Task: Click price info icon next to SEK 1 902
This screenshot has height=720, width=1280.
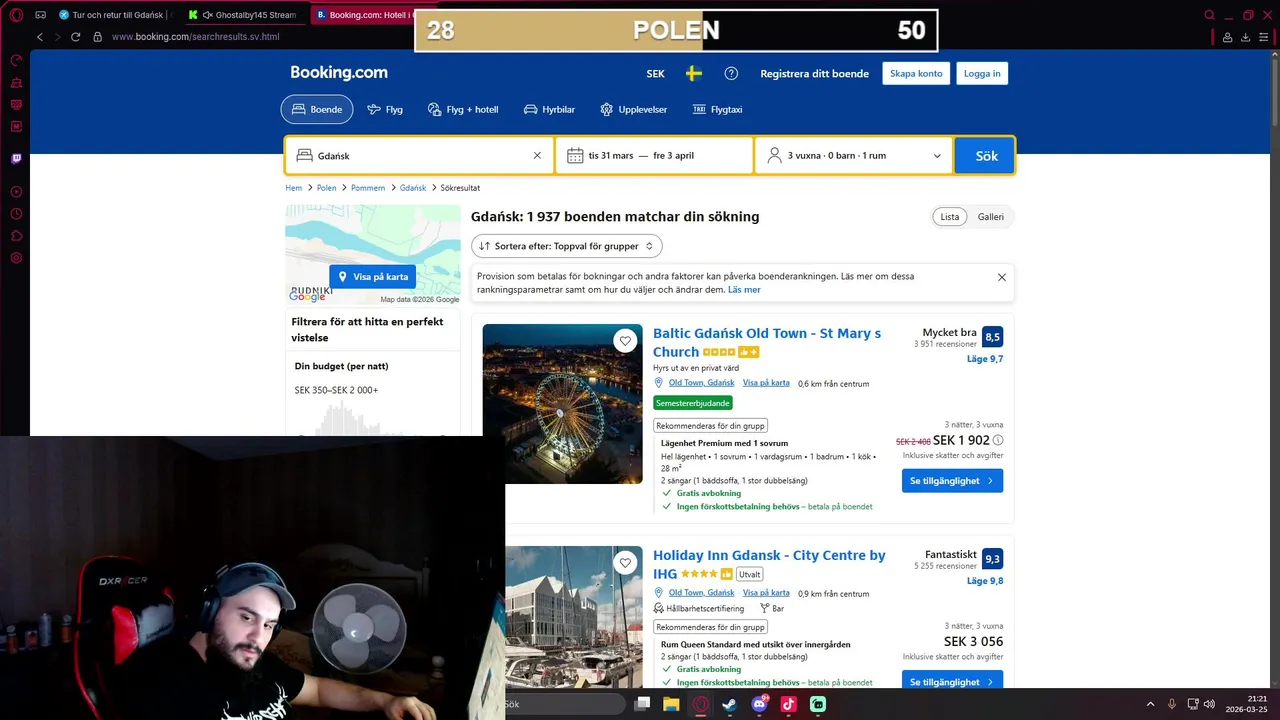Action: click(x=998, y=440)
